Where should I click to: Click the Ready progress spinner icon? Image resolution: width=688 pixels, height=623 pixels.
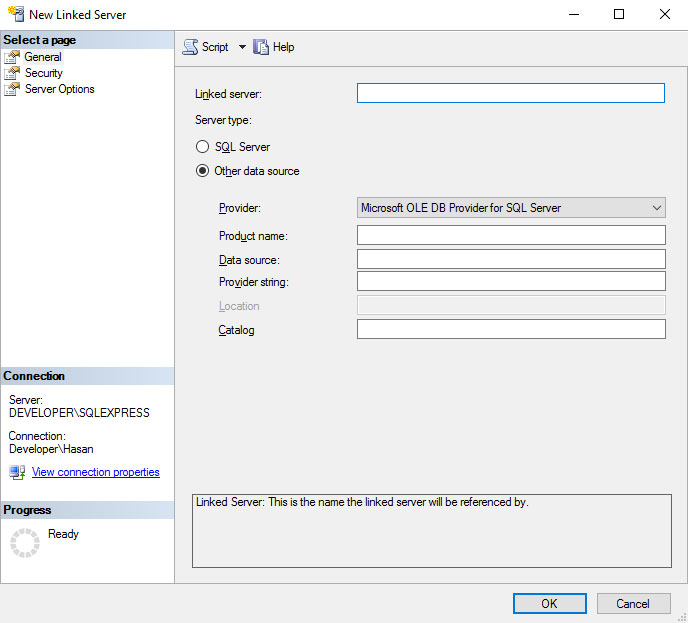tap(25, 543)
